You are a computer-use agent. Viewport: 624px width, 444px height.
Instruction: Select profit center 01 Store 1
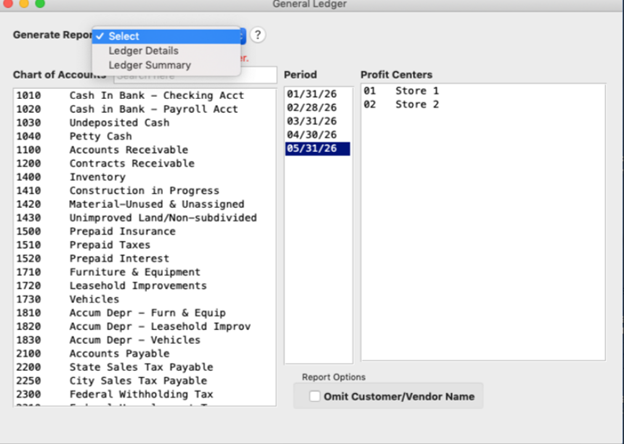(483, 91)
